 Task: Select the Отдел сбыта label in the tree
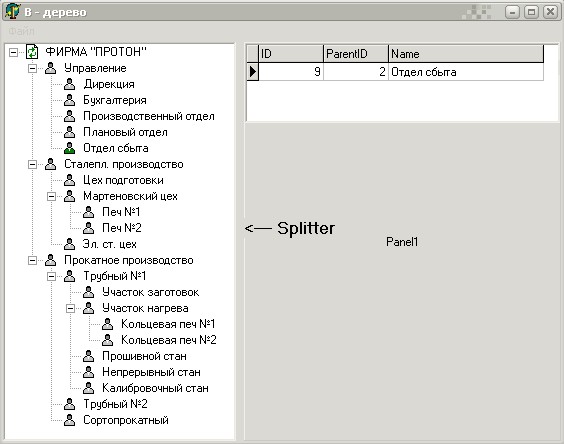116,148
